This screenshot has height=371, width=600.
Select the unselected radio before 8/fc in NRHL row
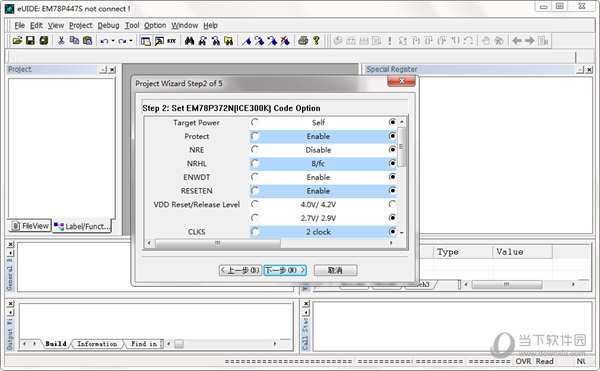tap(255, 163)
